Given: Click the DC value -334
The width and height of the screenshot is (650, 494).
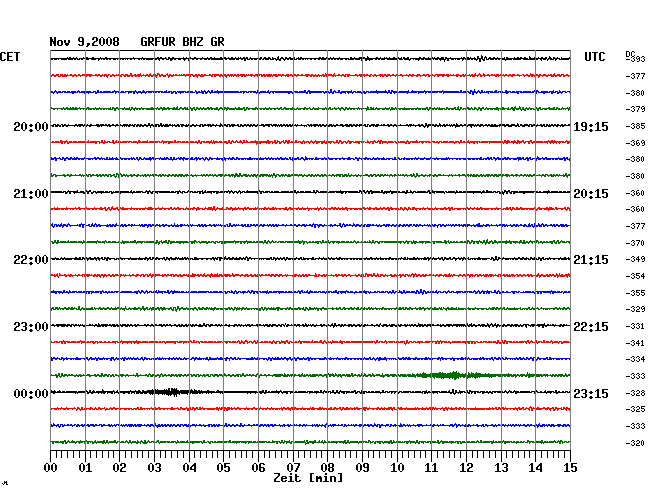Looking at the screenshot, I should point(635,359).
